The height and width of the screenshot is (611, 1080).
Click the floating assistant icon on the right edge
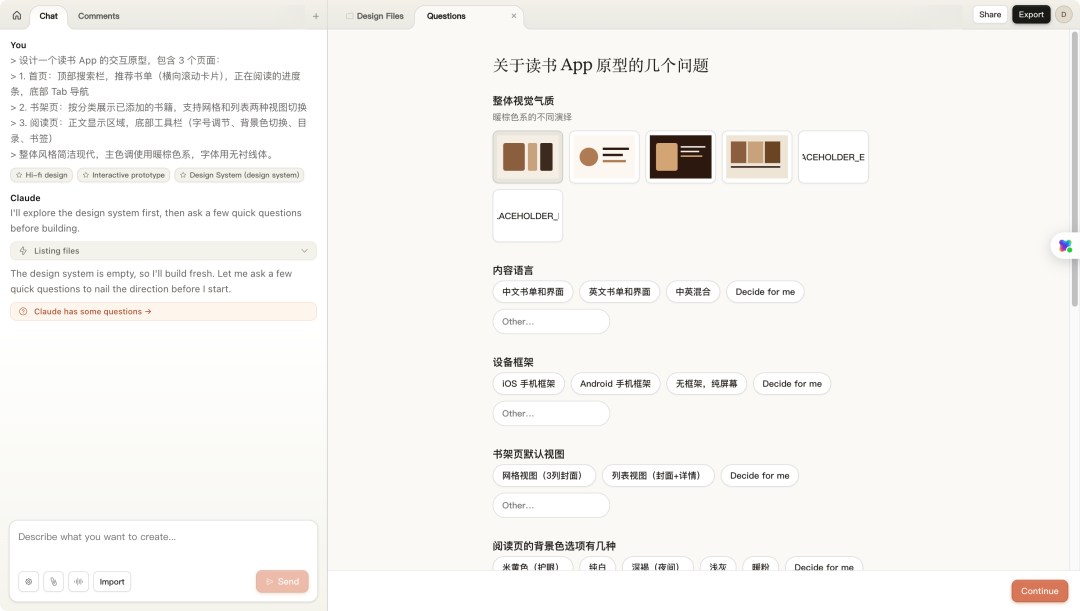click(x=1064, y=245)
